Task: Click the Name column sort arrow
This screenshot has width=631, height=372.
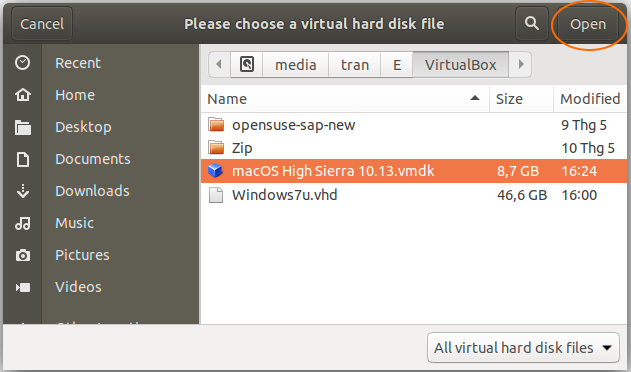Action: 475,98
